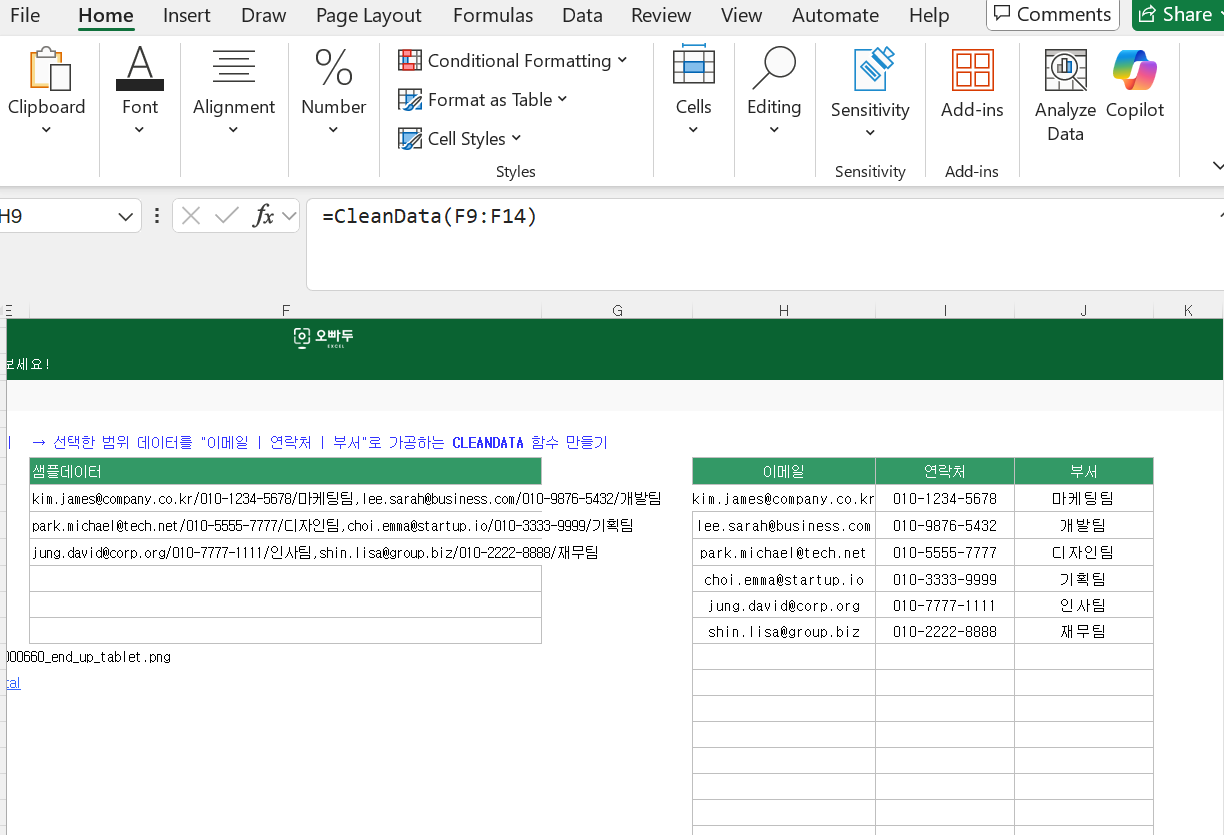Screen dimensions: 1224x835
Task: Click the Share button
Action: (x=1176, y=14)
